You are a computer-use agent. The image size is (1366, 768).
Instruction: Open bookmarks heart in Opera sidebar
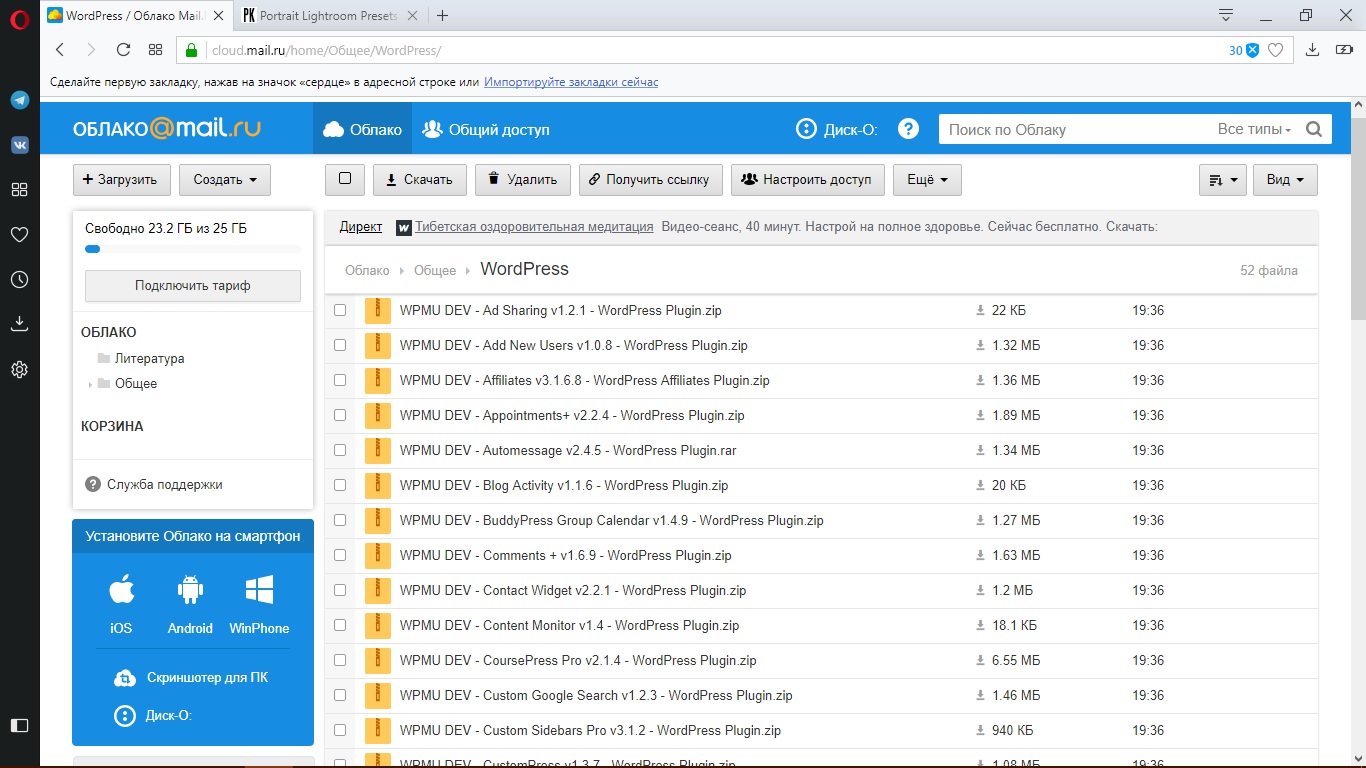tap(19, 235)
